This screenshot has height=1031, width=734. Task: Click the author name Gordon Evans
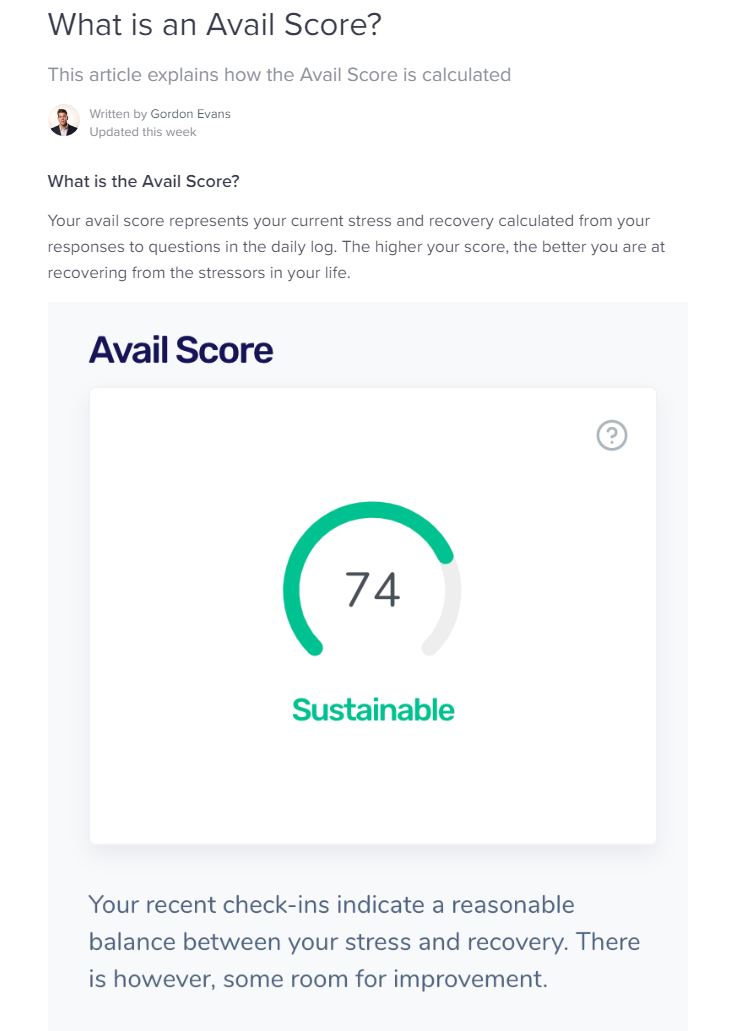(x=190, y=114)
